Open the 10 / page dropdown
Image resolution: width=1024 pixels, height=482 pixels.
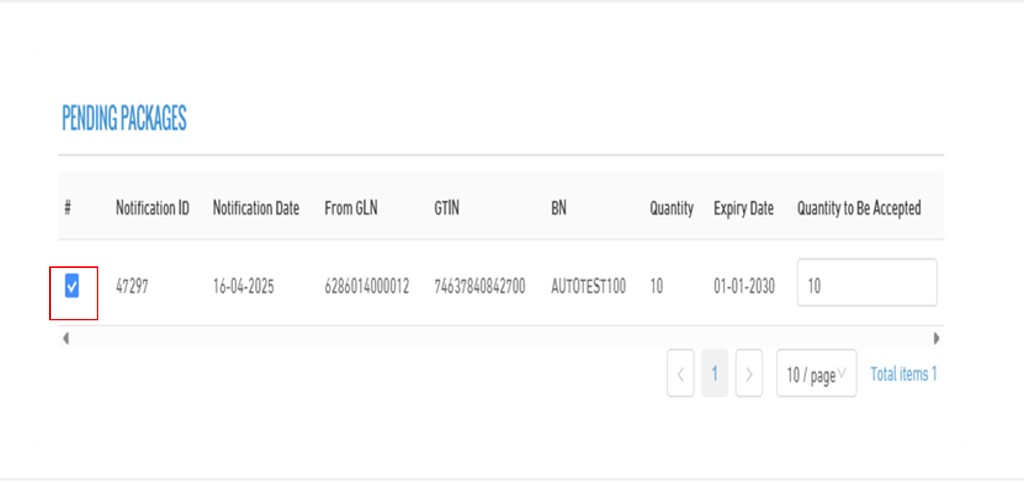pyautogui.click(x=816, y=375)
